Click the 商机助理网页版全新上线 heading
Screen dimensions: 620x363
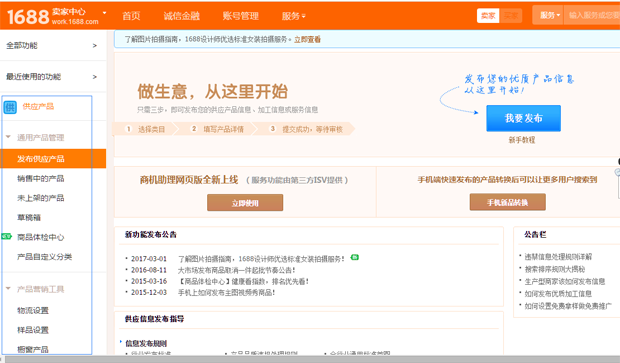pos(189,180)
